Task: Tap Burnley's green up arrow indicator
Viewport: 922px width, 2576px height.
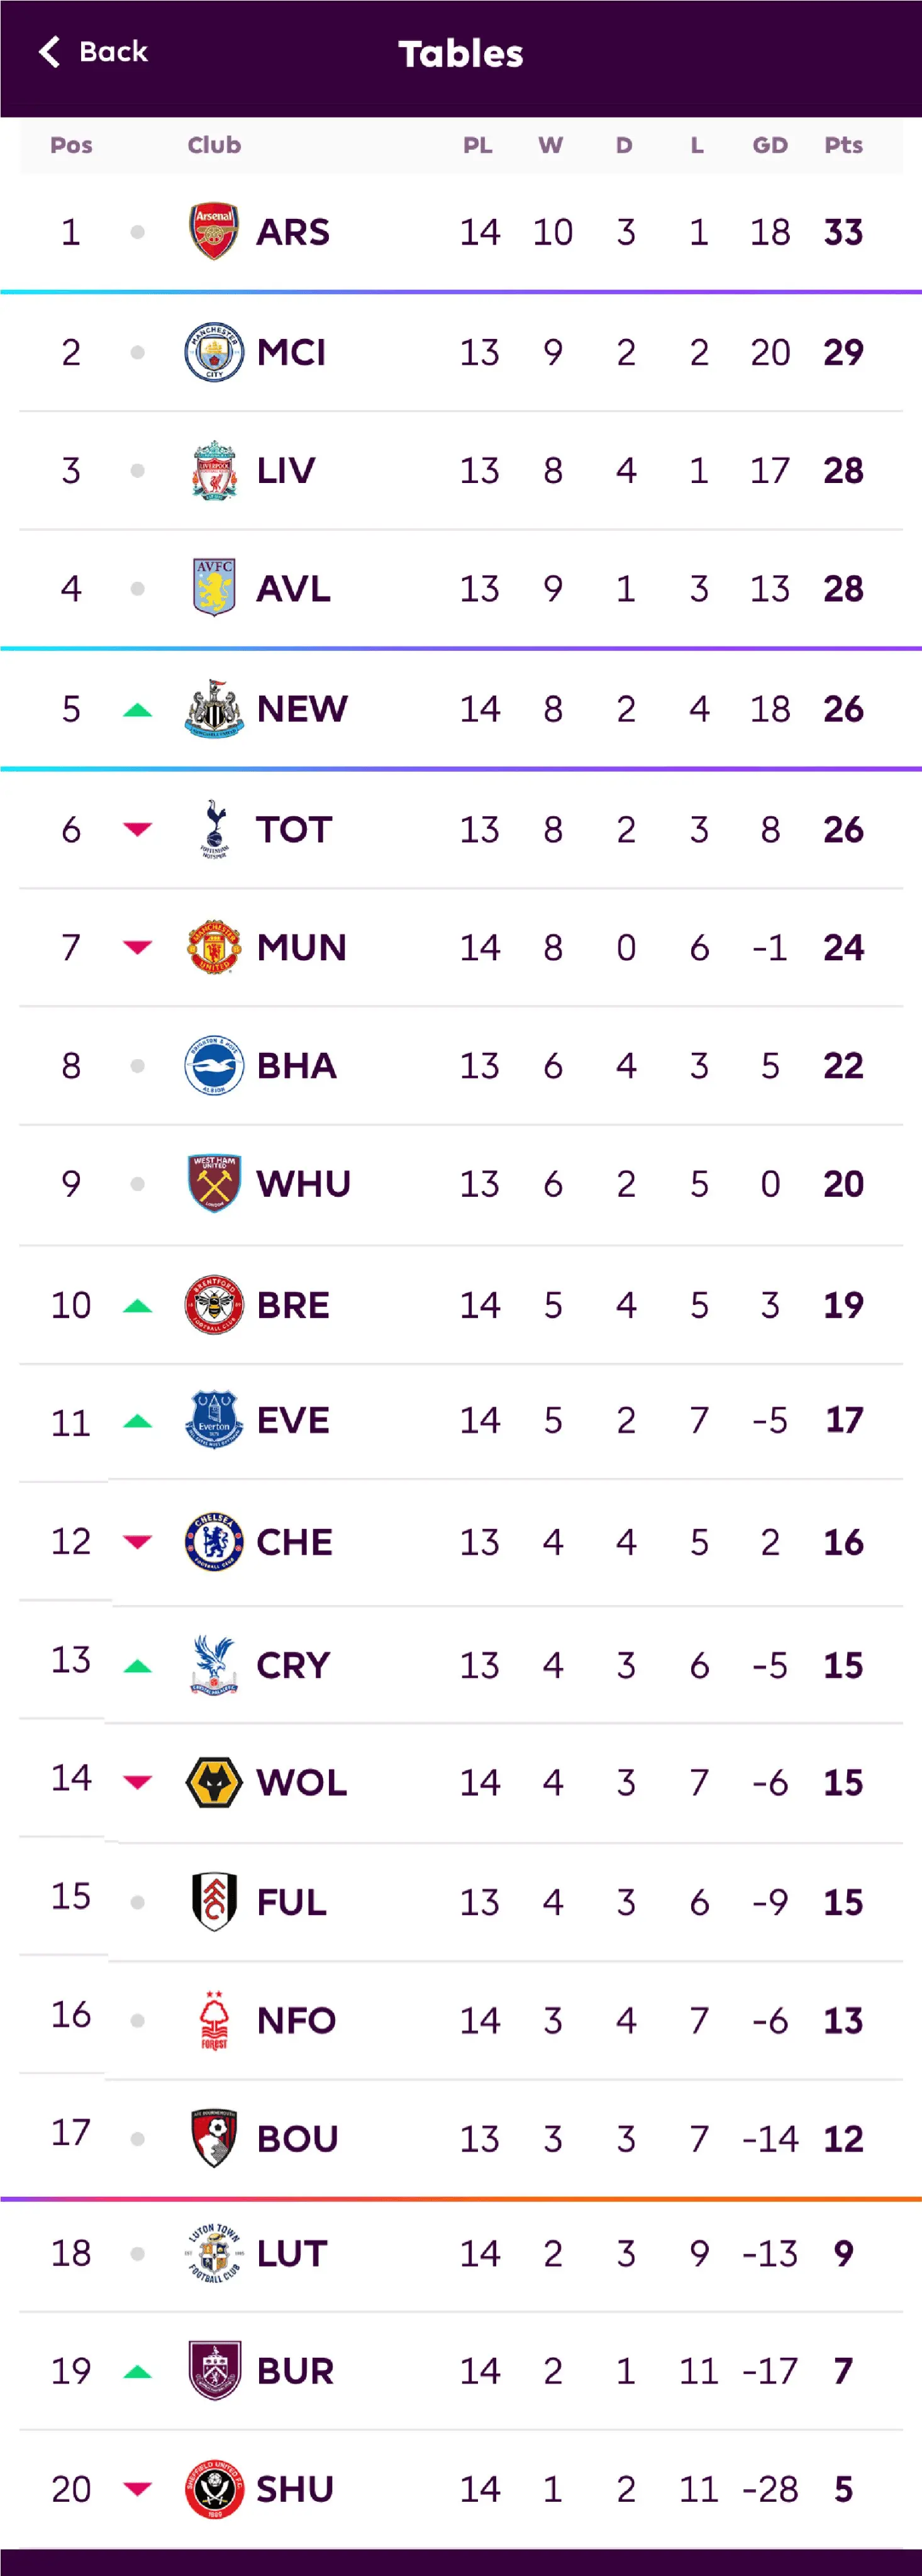Action: click(137, 2371)
